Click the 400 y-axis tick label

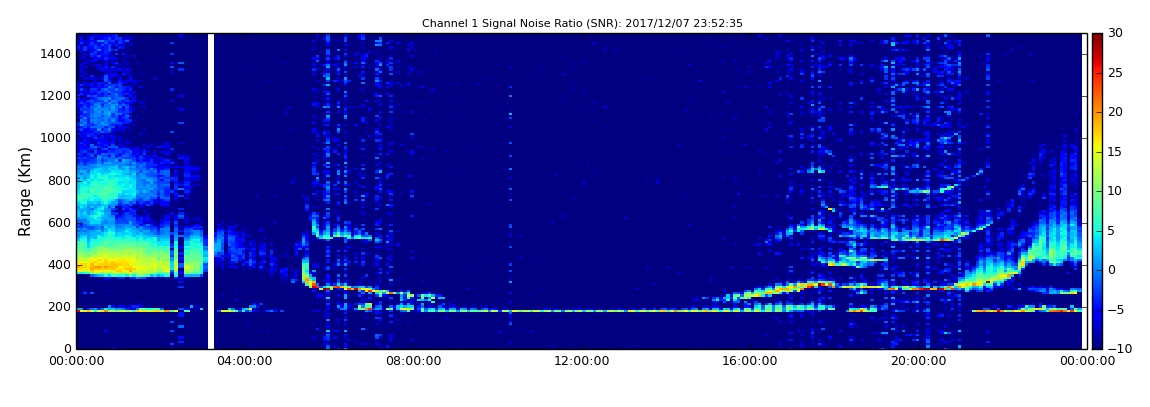[59, 265]
